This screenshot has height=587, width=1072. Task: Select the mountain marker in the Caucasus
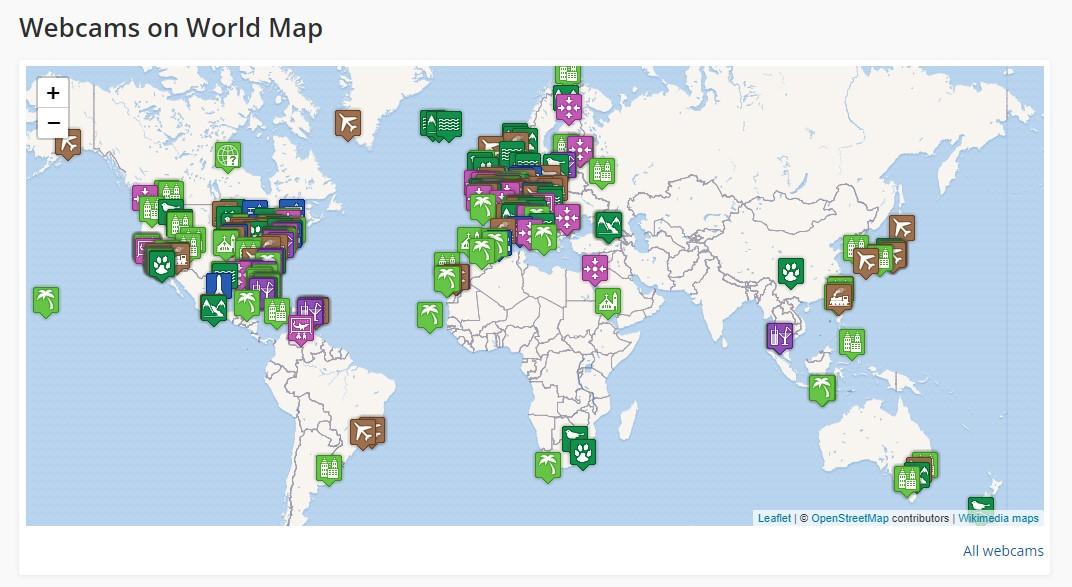(x=608, y=226)
